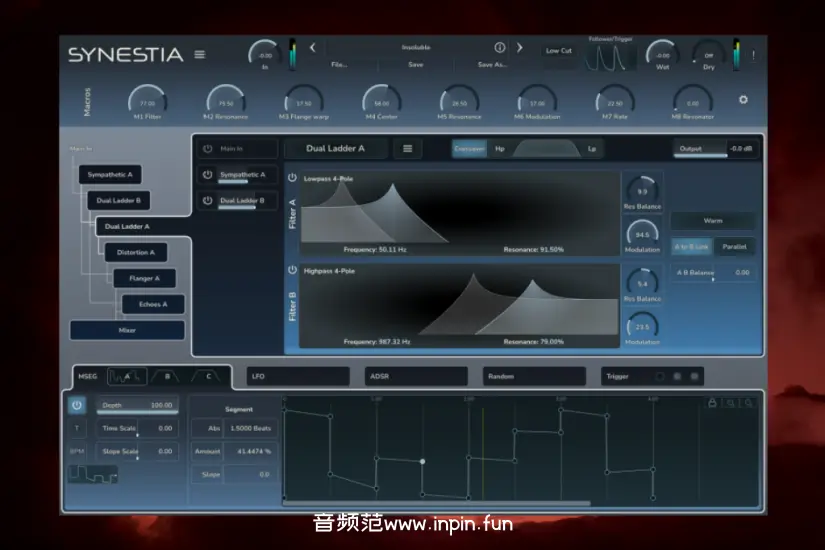Select Dual Ladder A module in chain
The image size is (825, 550).
[x=127, y=226]
